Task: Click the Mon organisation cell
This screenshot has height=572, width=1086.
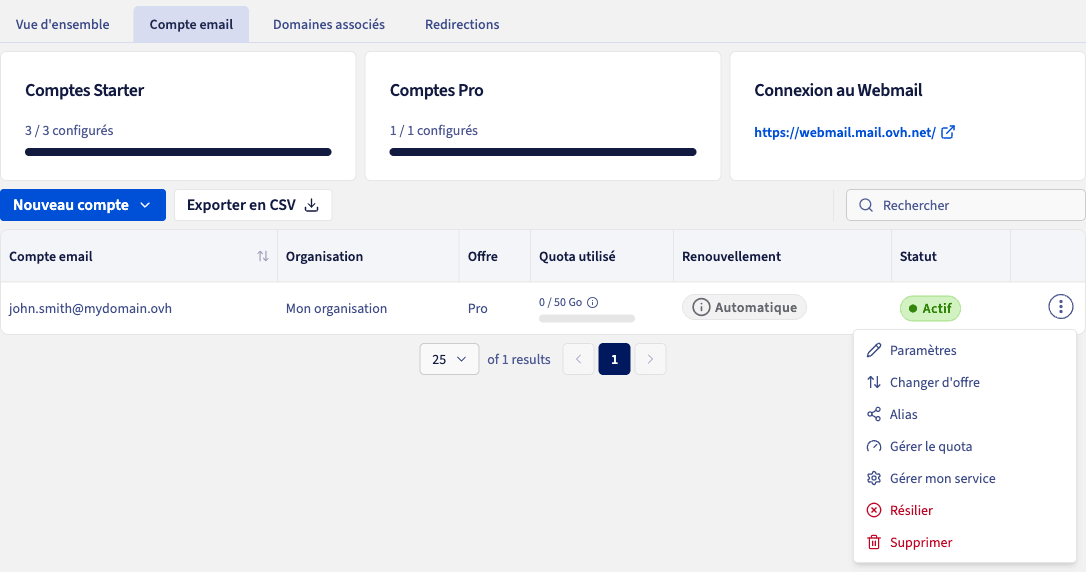Action: [x=337, y=308]
